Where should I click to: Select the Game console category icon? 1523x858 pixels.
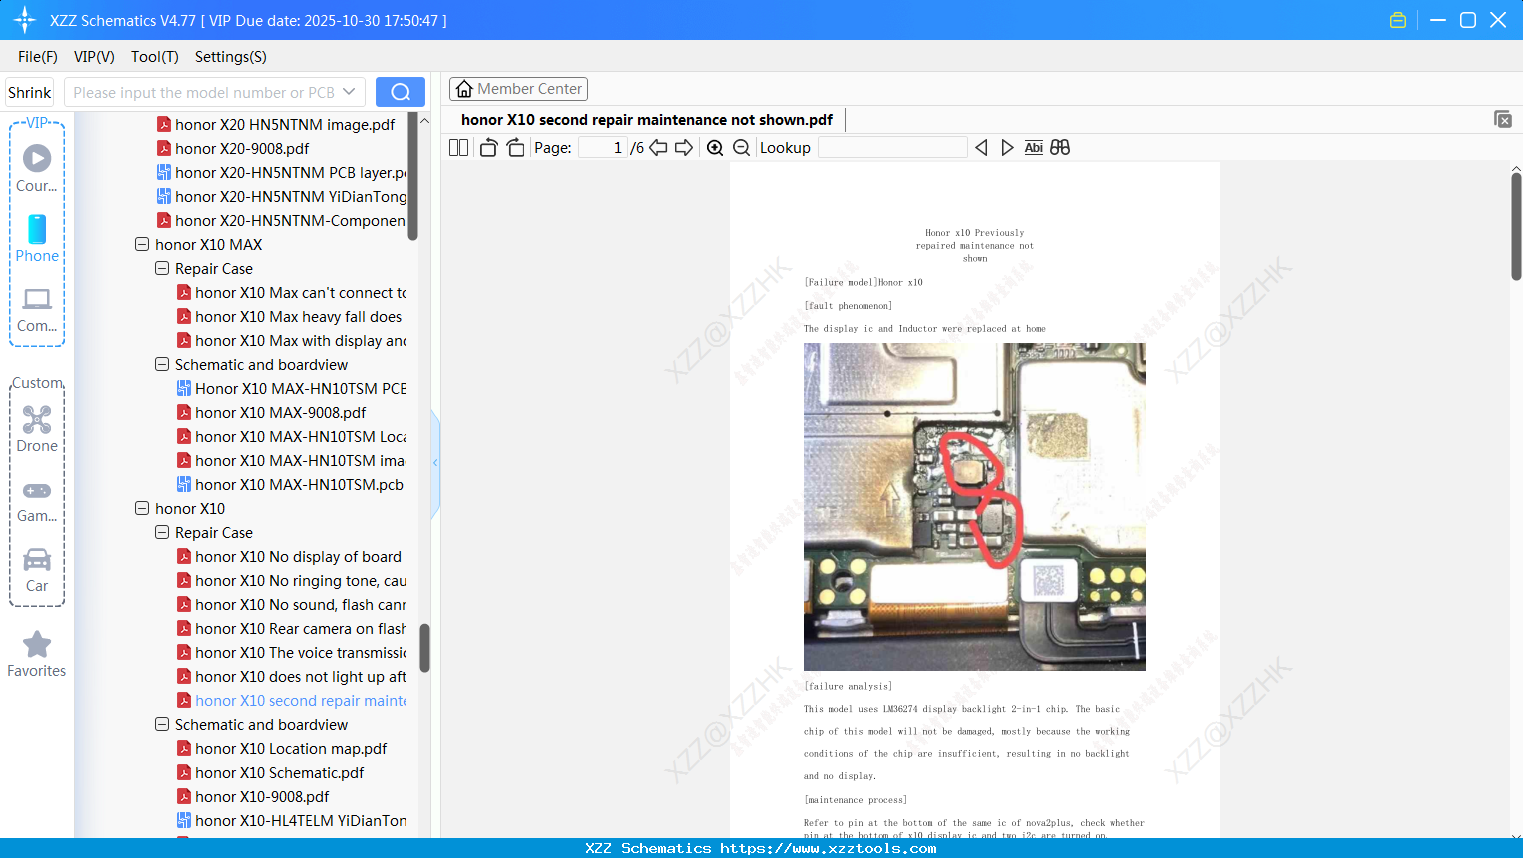[37, 500]
